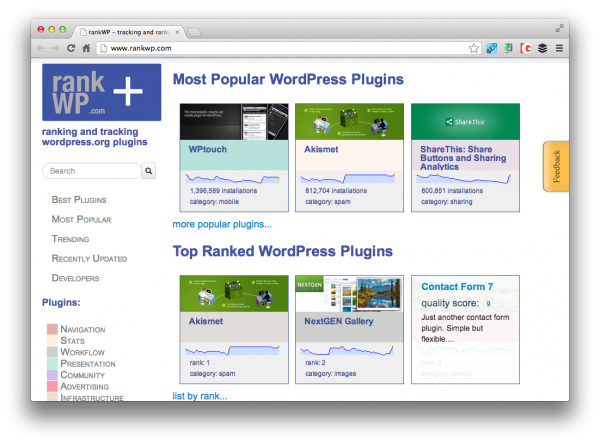Go forward with the browser forward arrow
The width and height of the screenshot is (600, 444).
point(55,48)
